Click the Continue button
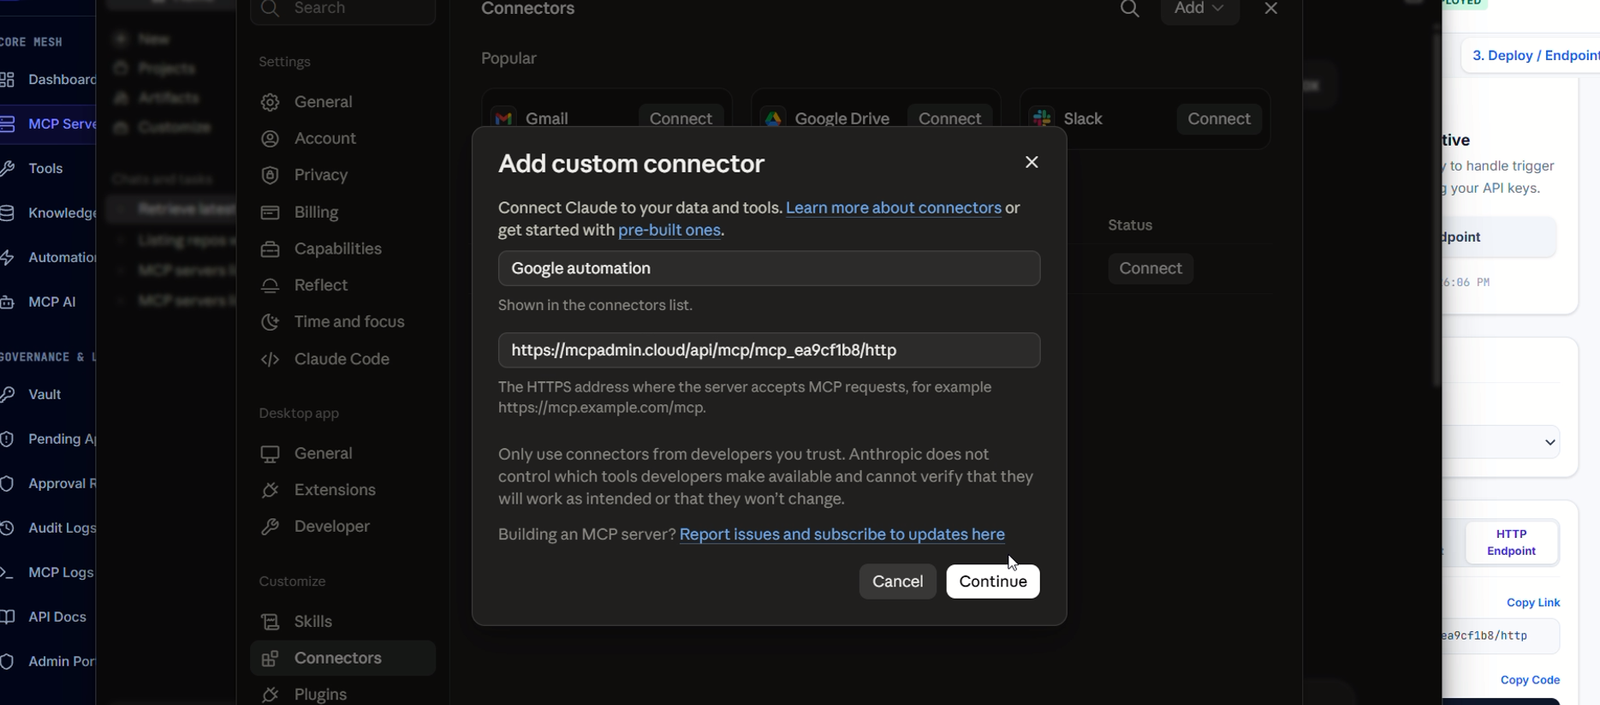Screen dimensions: 1600x705 pyautogui.click(x=993, y=581)
